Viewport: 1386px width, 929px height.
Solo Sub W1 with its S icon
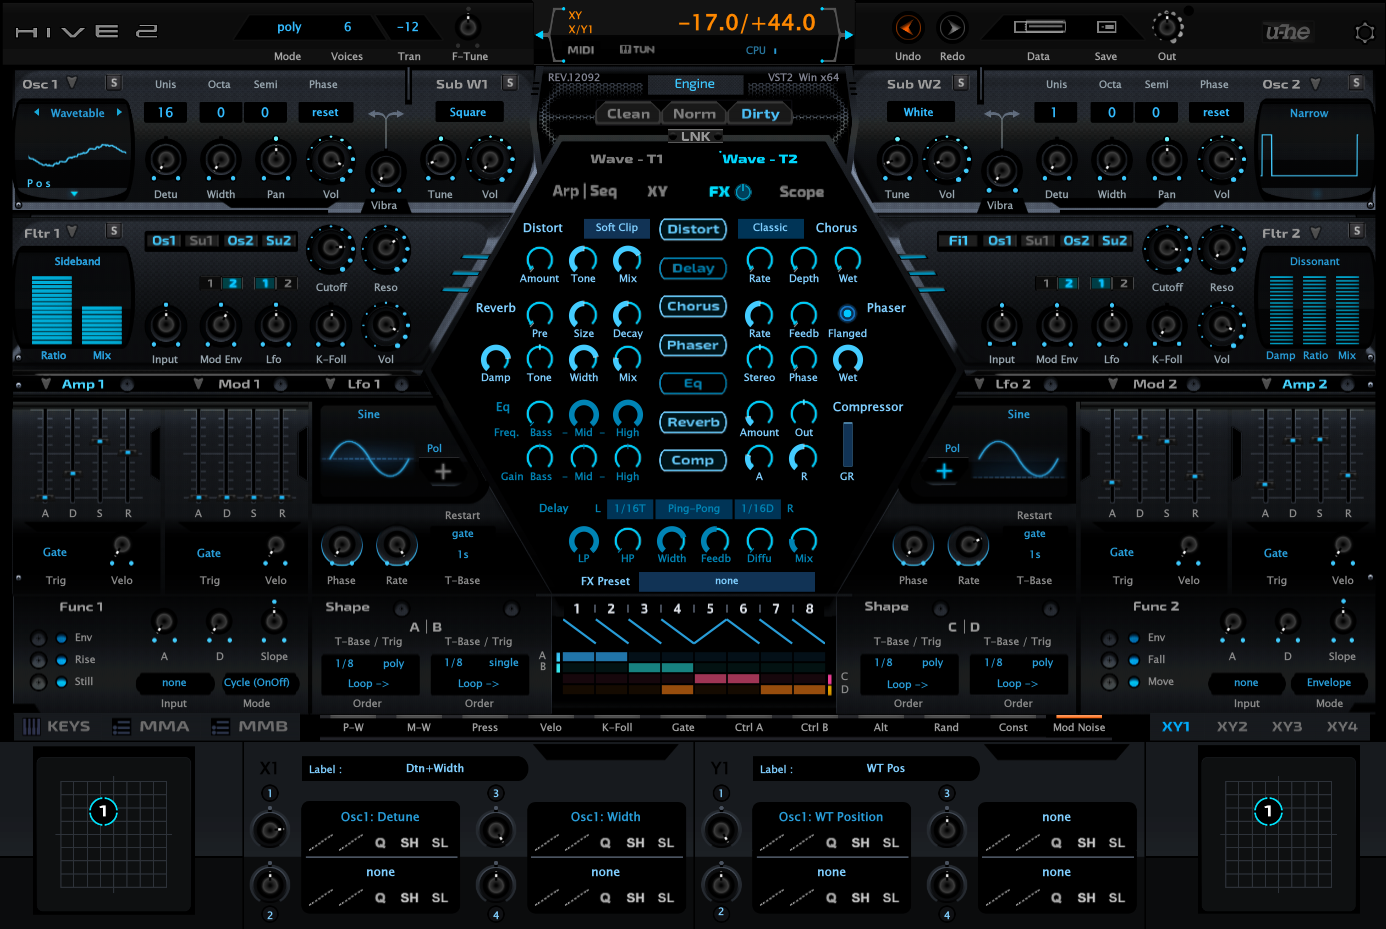coord(510,83)
